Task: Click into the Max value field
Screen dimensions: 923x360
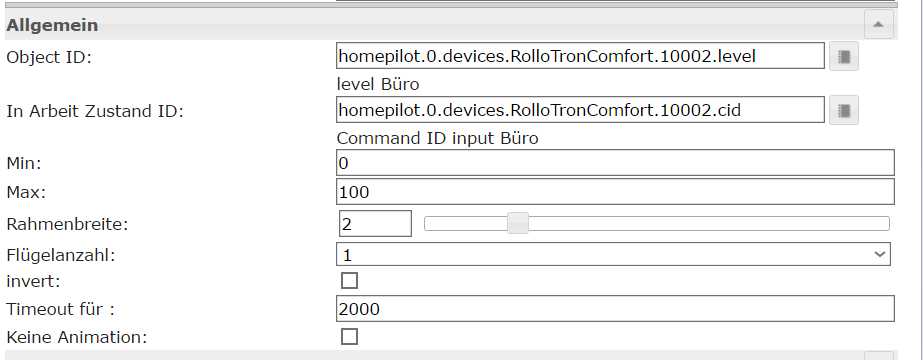Action: click(616, 192)
